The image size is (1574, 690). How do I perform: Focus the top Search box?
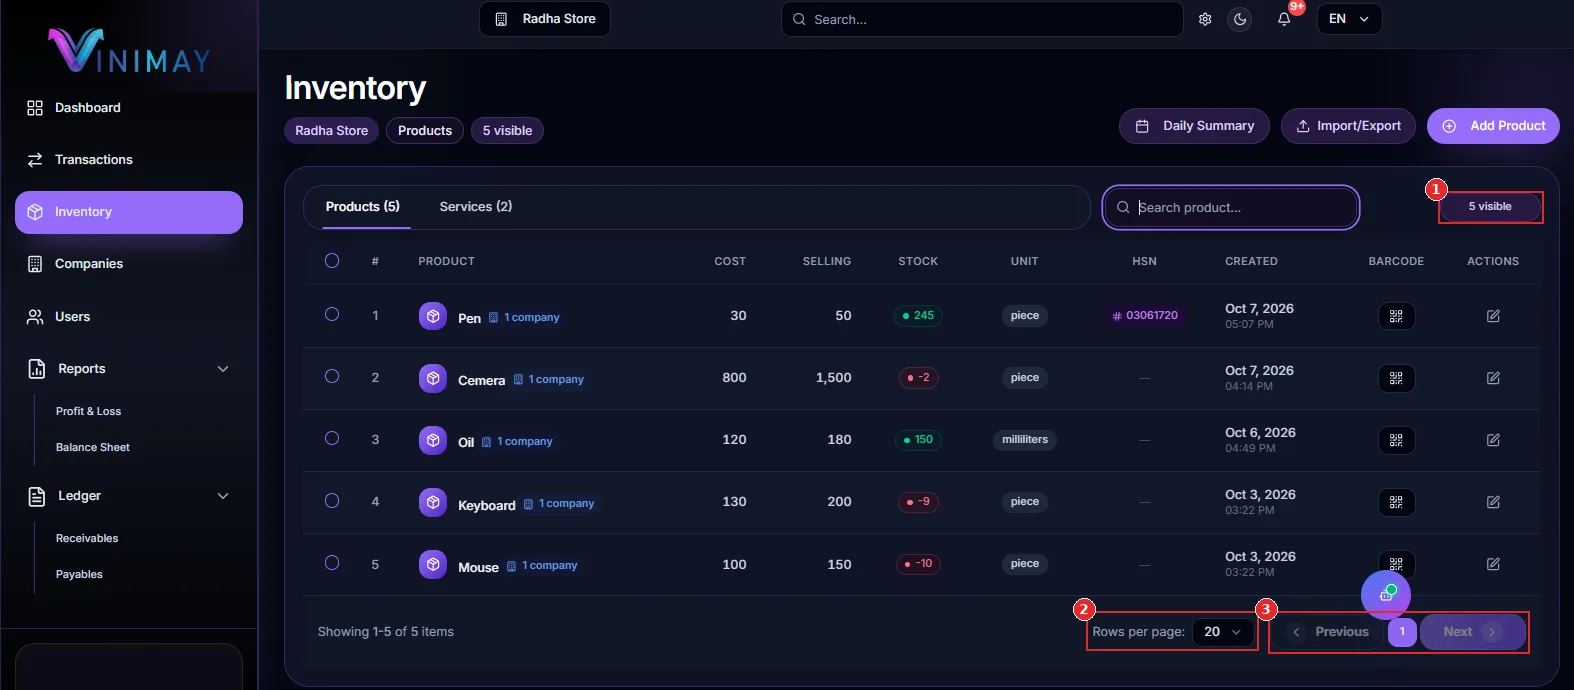pos(982,19)
